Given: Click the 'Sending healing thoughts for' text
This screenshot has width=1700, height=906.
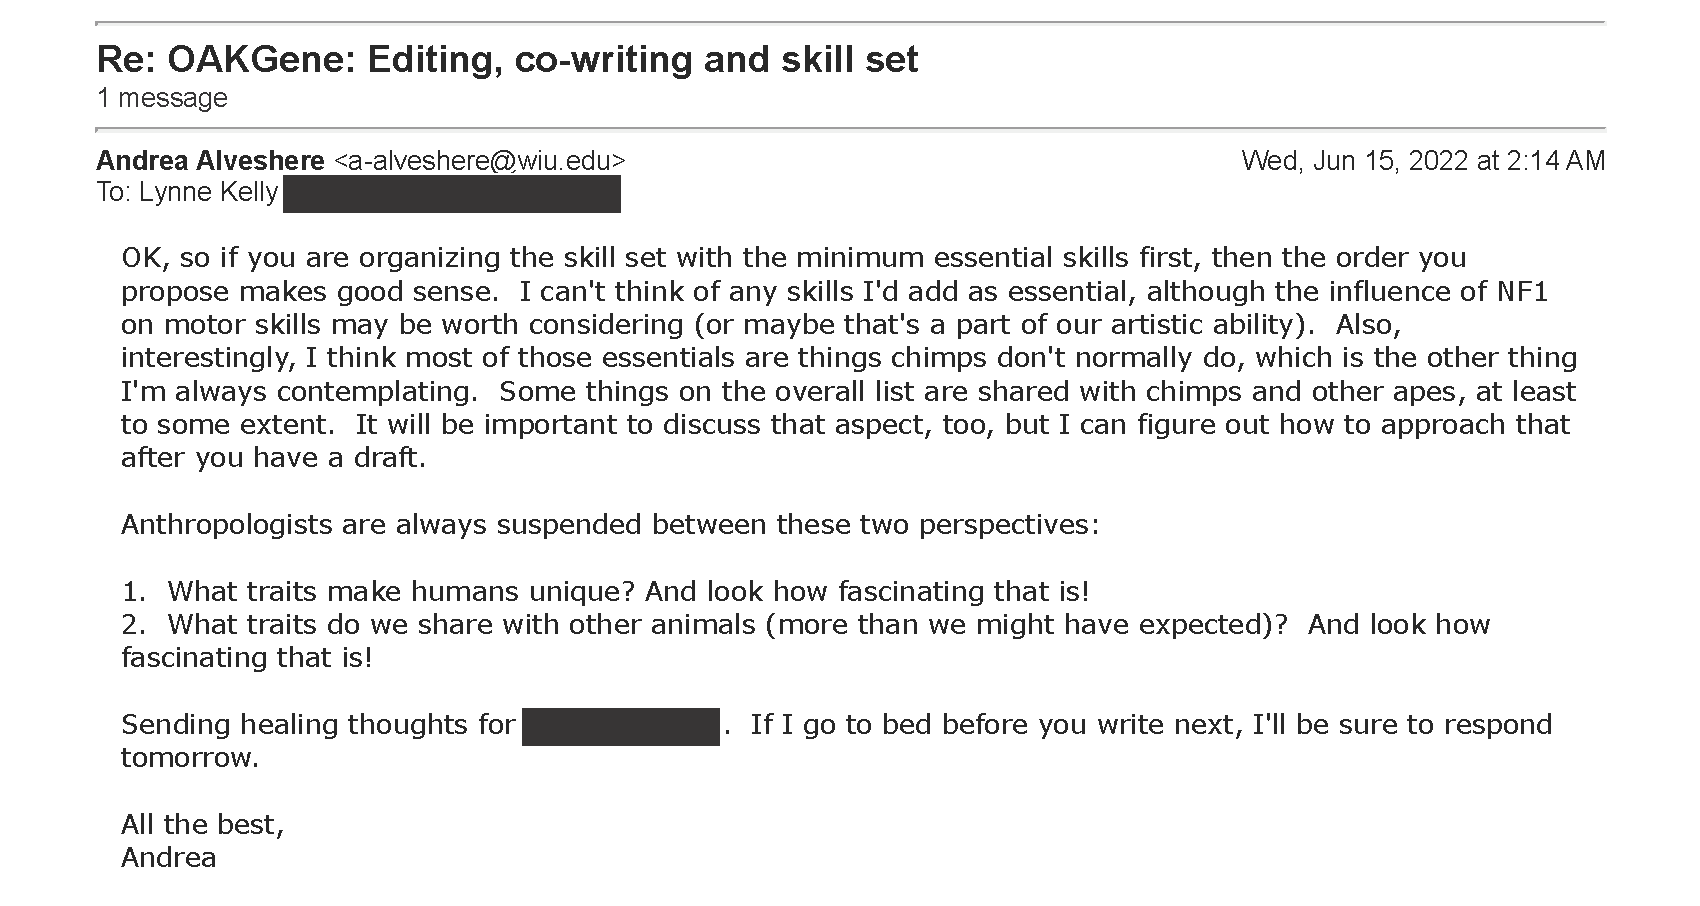Looking at the screenshot, I should coord(318,725).
